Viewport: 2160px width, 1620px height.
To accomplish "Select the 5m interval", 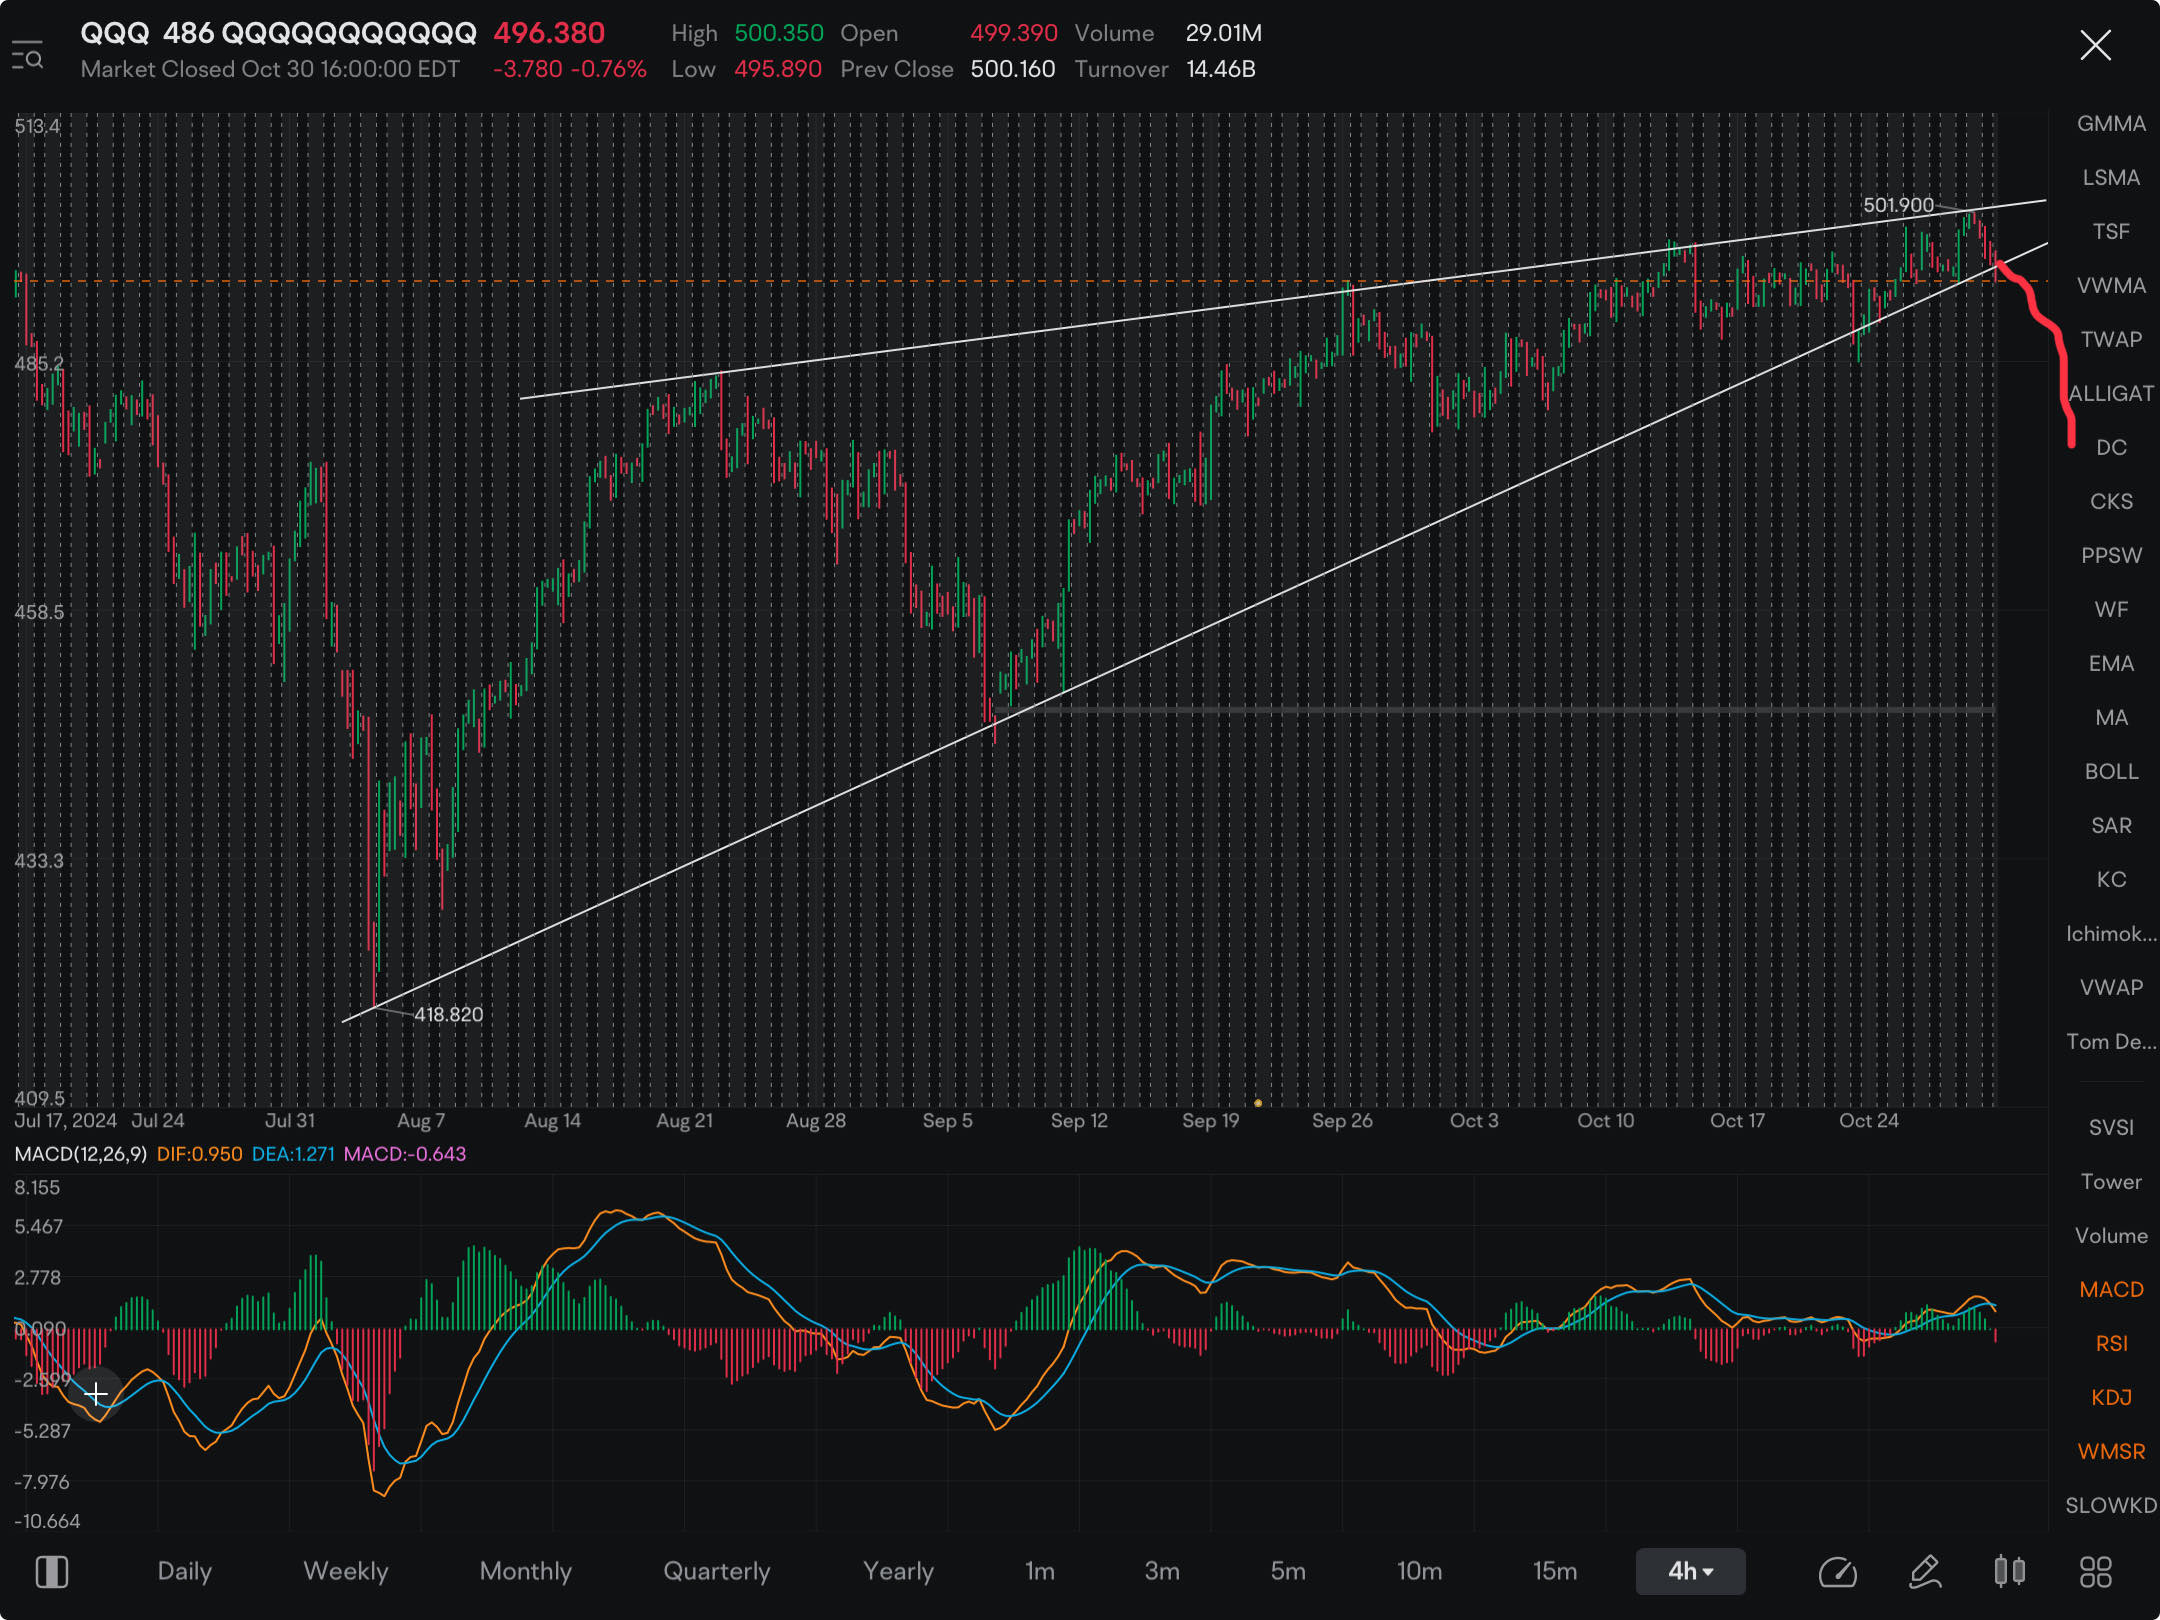I will 1287,1571.
